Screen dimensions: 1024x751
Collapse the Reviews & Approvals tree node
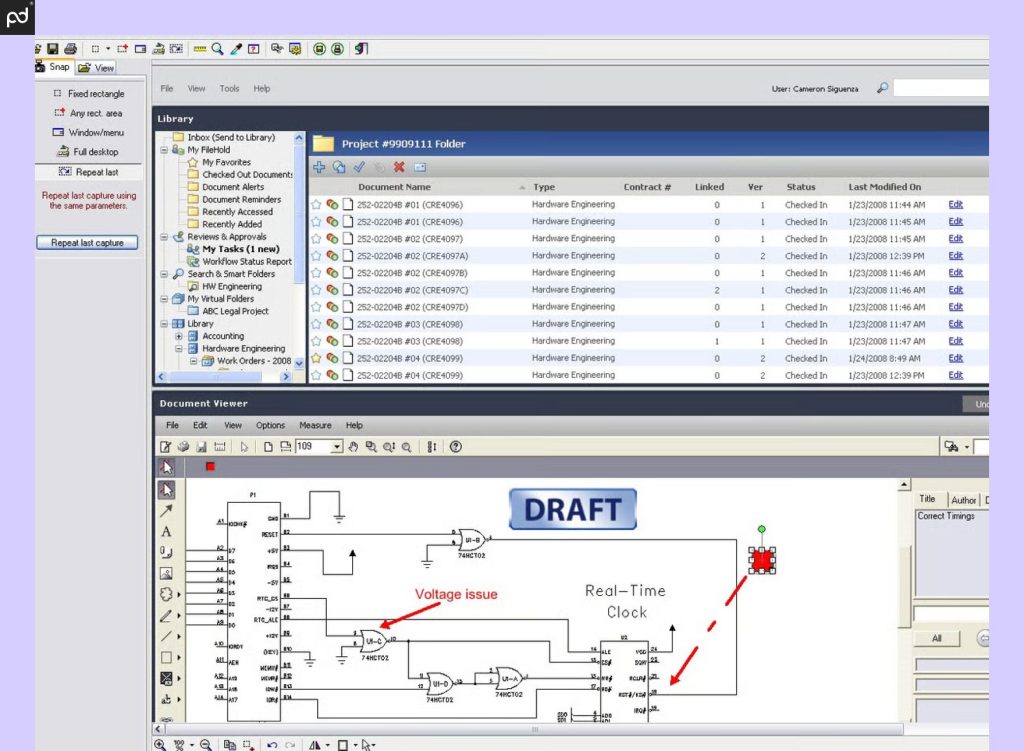click(164, 236)
